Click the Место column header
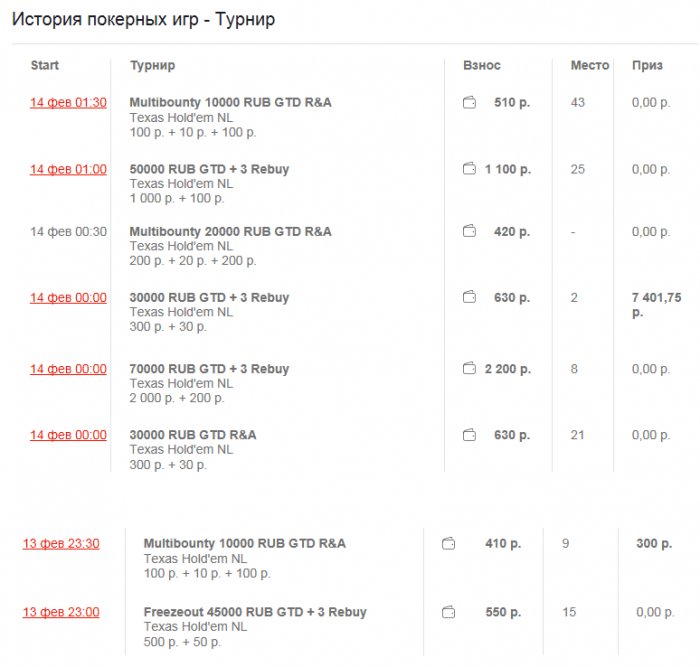This screenshot has width=700, height=667. [590, 66]
